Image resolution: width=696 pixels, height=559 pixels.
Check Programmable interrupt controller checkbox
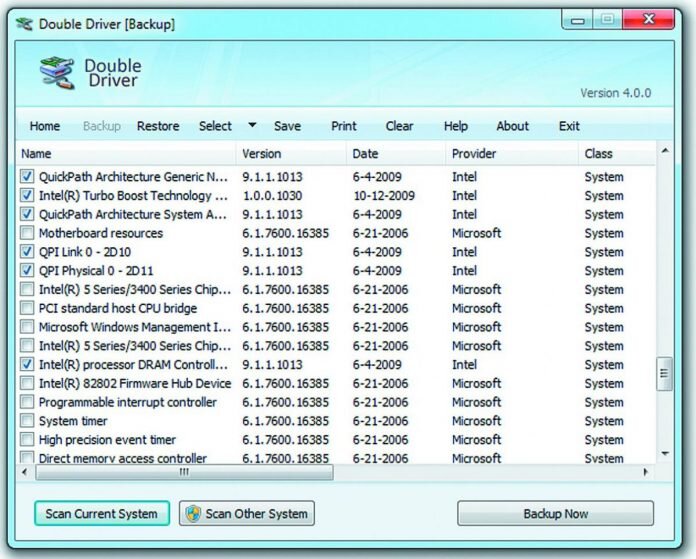tap(27, 402)
